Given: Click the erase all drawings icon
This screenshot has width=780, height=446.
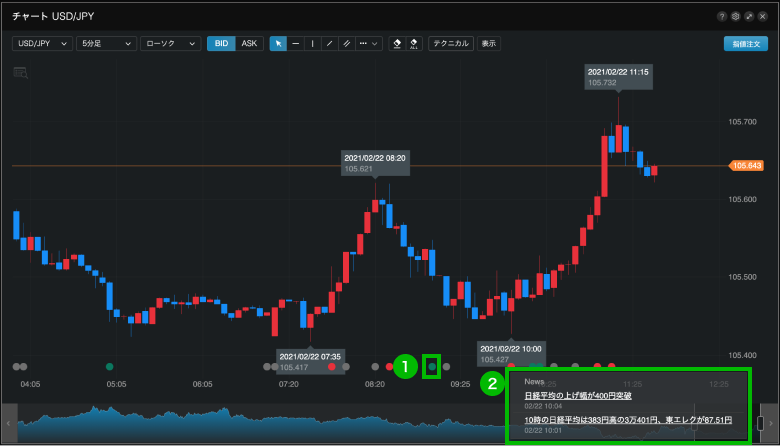Looking at the screenshot, I should [x=414, y=44].
